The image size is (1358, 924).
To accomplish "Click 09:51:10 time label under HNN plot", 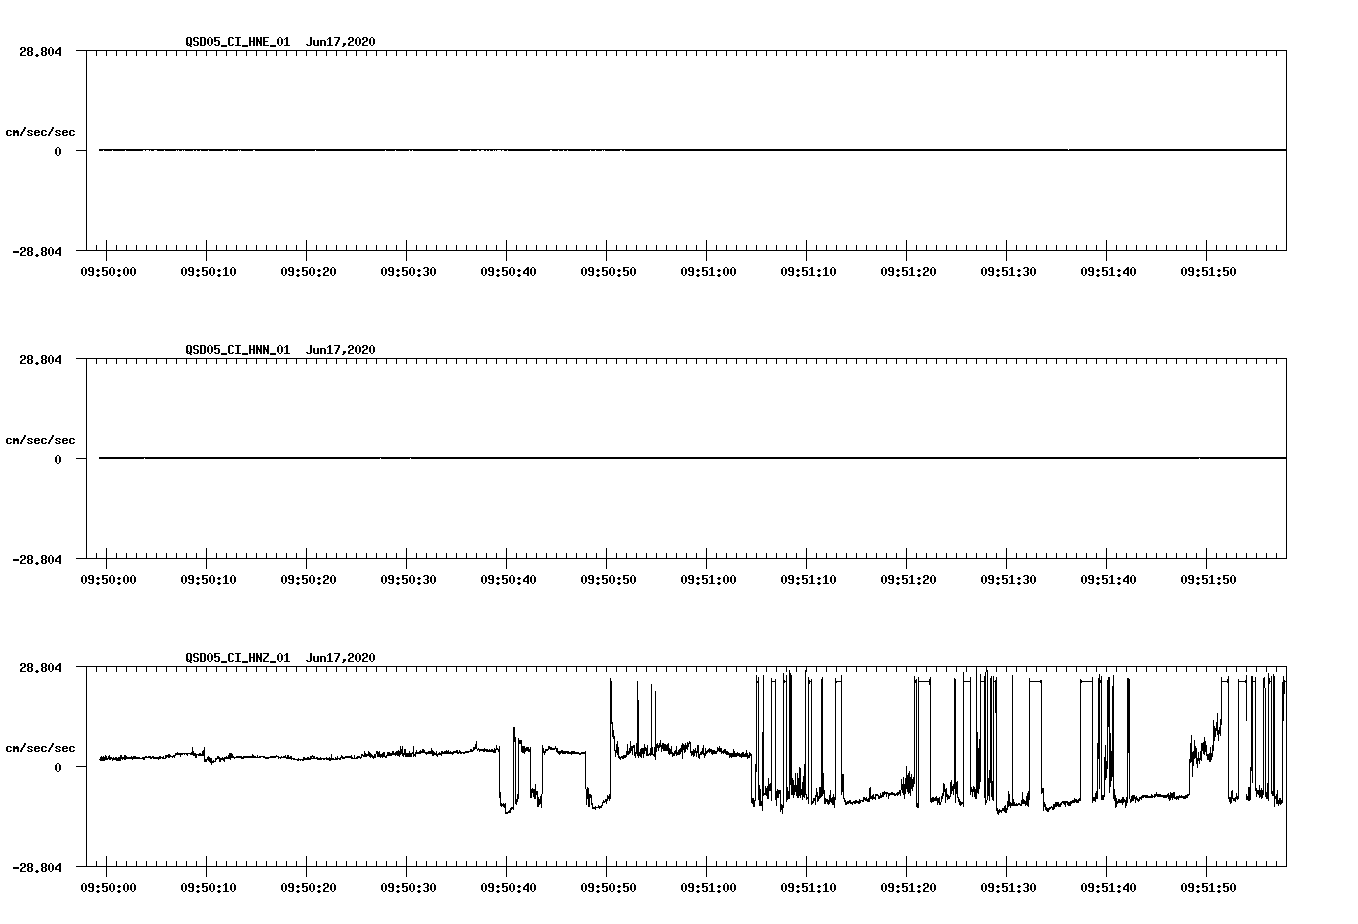I will (x=808, y=579).
